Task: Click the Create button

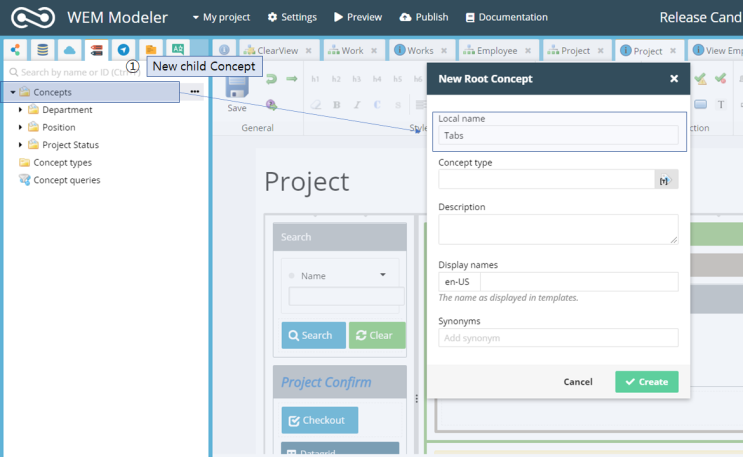Action: [647, 382]
